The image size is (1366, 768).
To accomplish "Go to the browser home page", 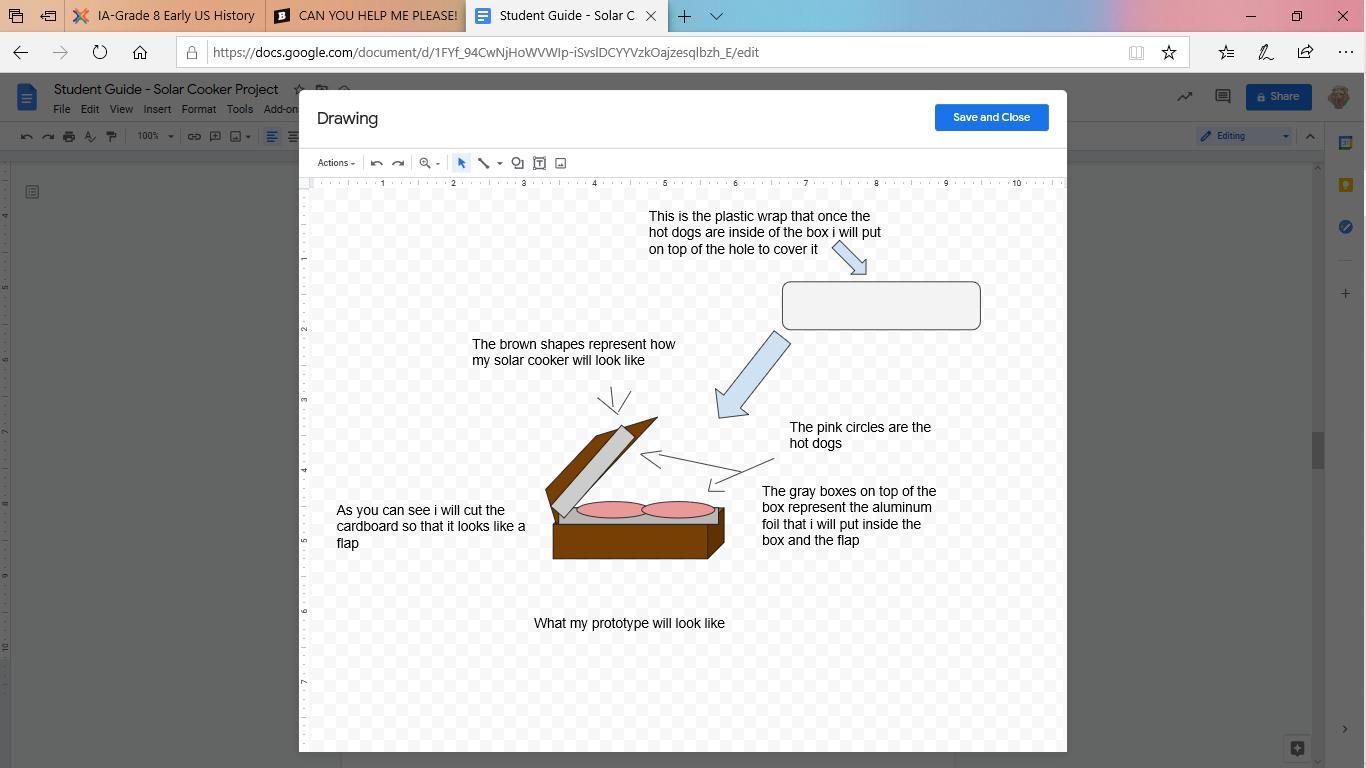I will point(140,52).
